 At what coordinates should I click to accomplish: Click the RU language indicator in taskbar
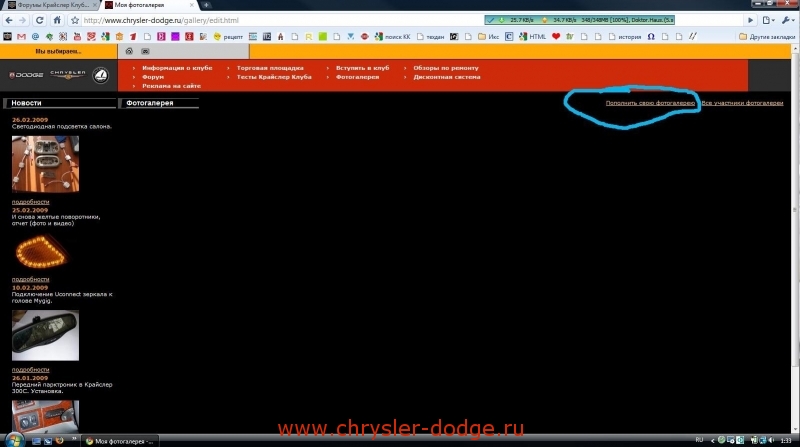point(699,440)
